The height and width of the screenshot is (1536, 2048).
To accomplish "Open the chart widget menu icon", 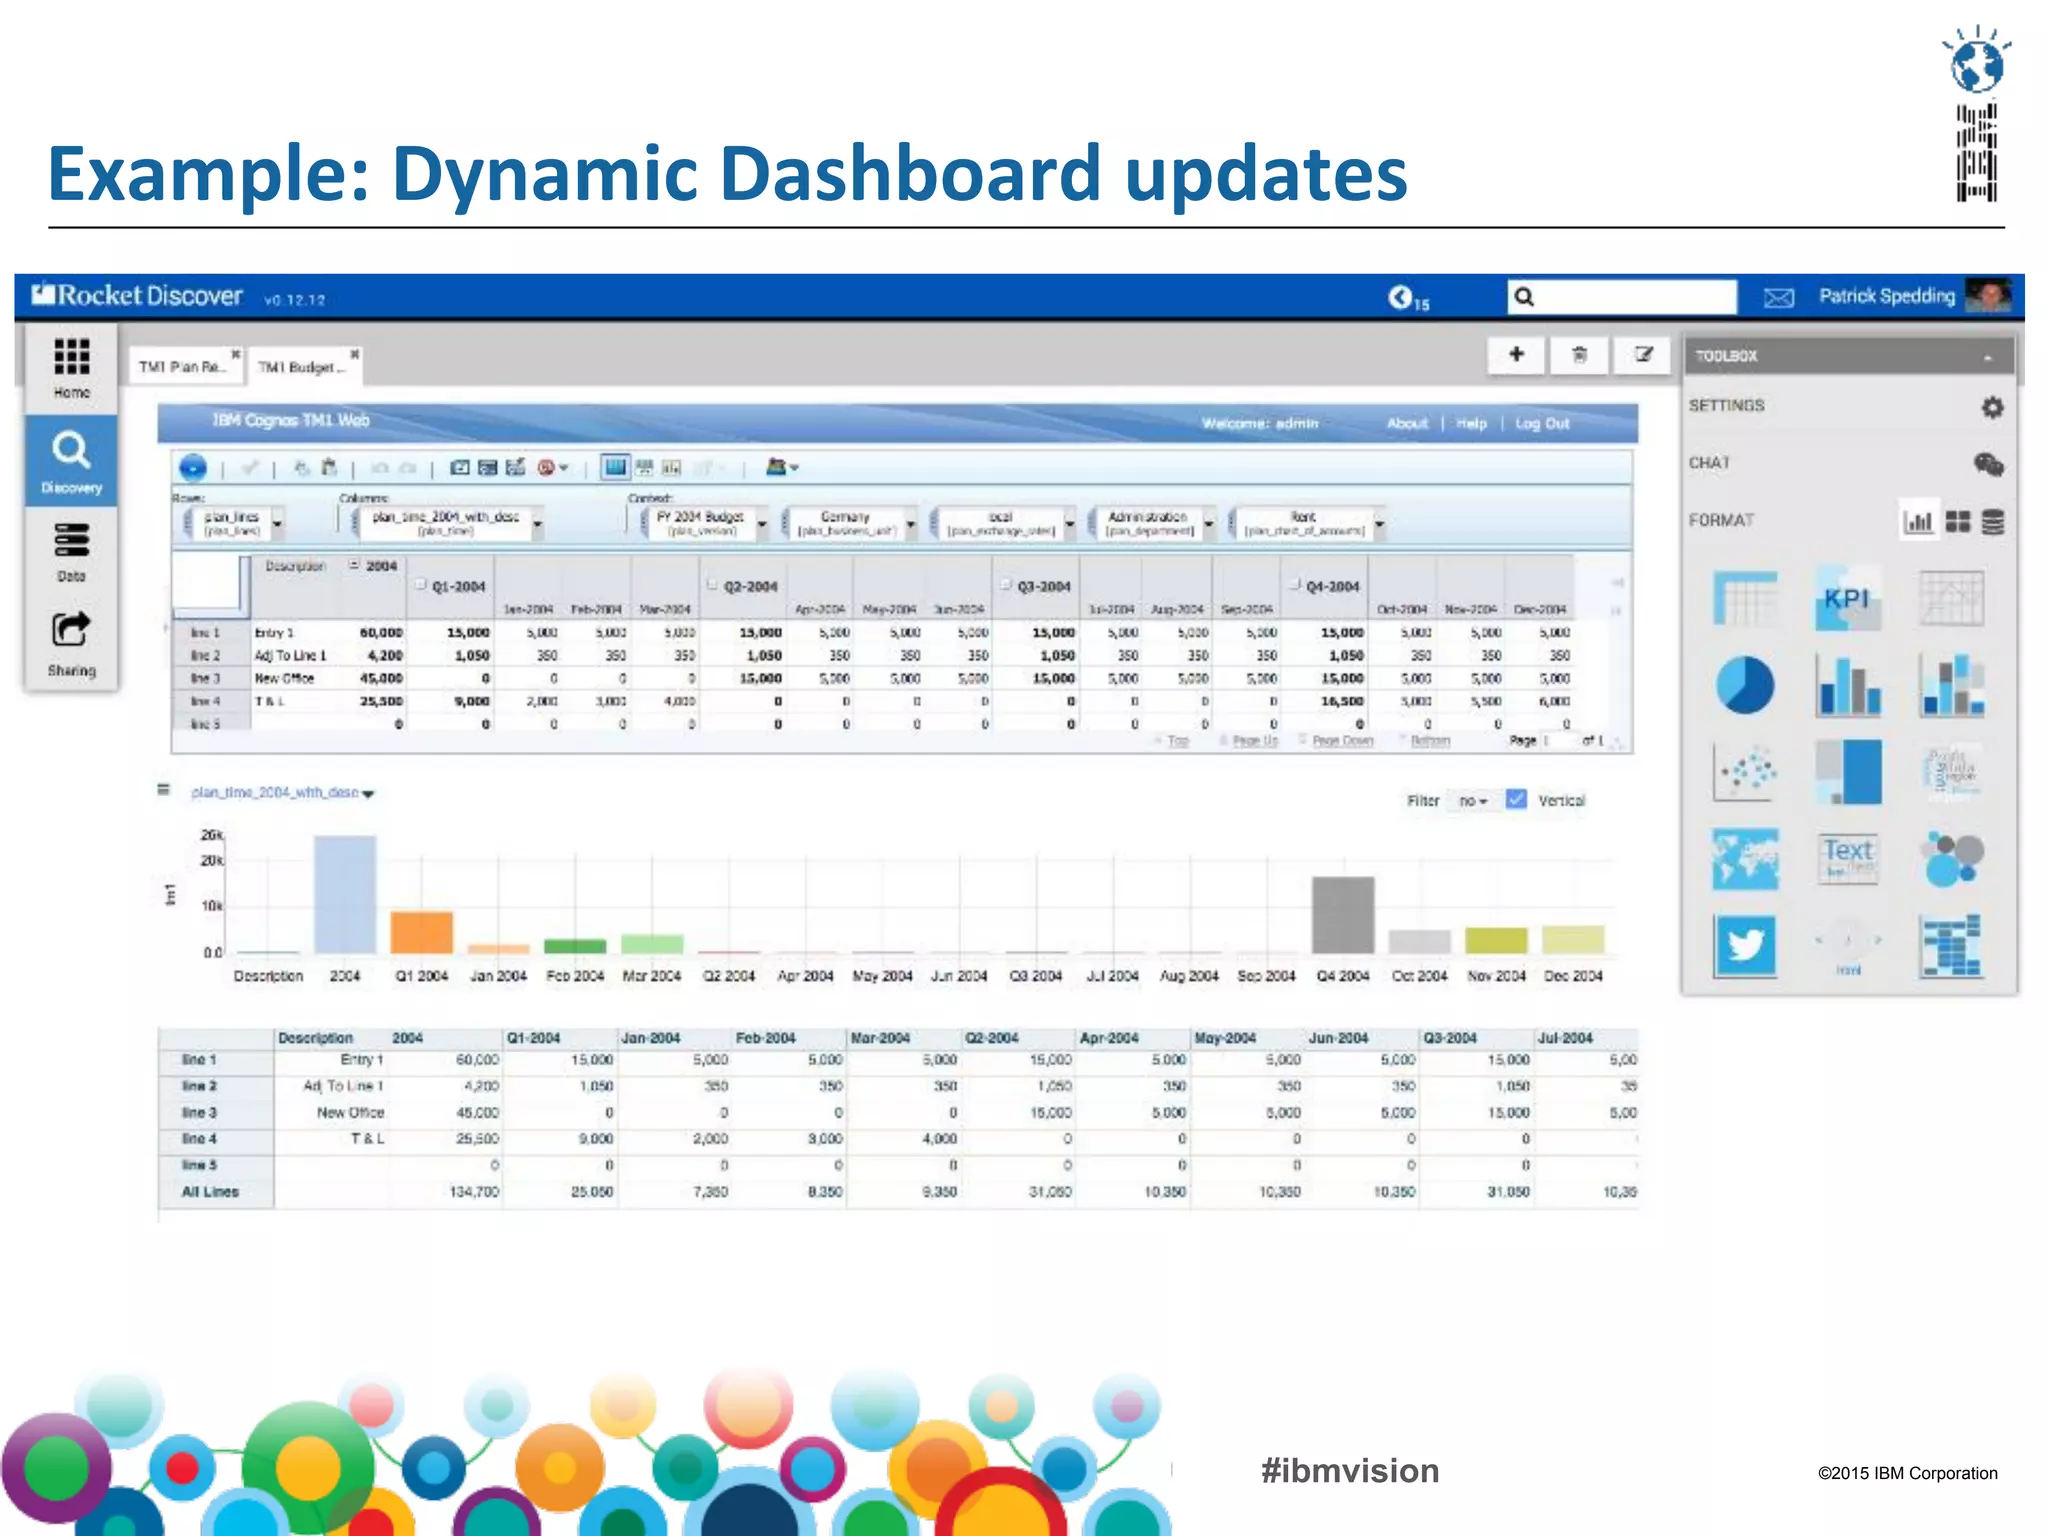I will pyautogui.click(x=163, y=790).
